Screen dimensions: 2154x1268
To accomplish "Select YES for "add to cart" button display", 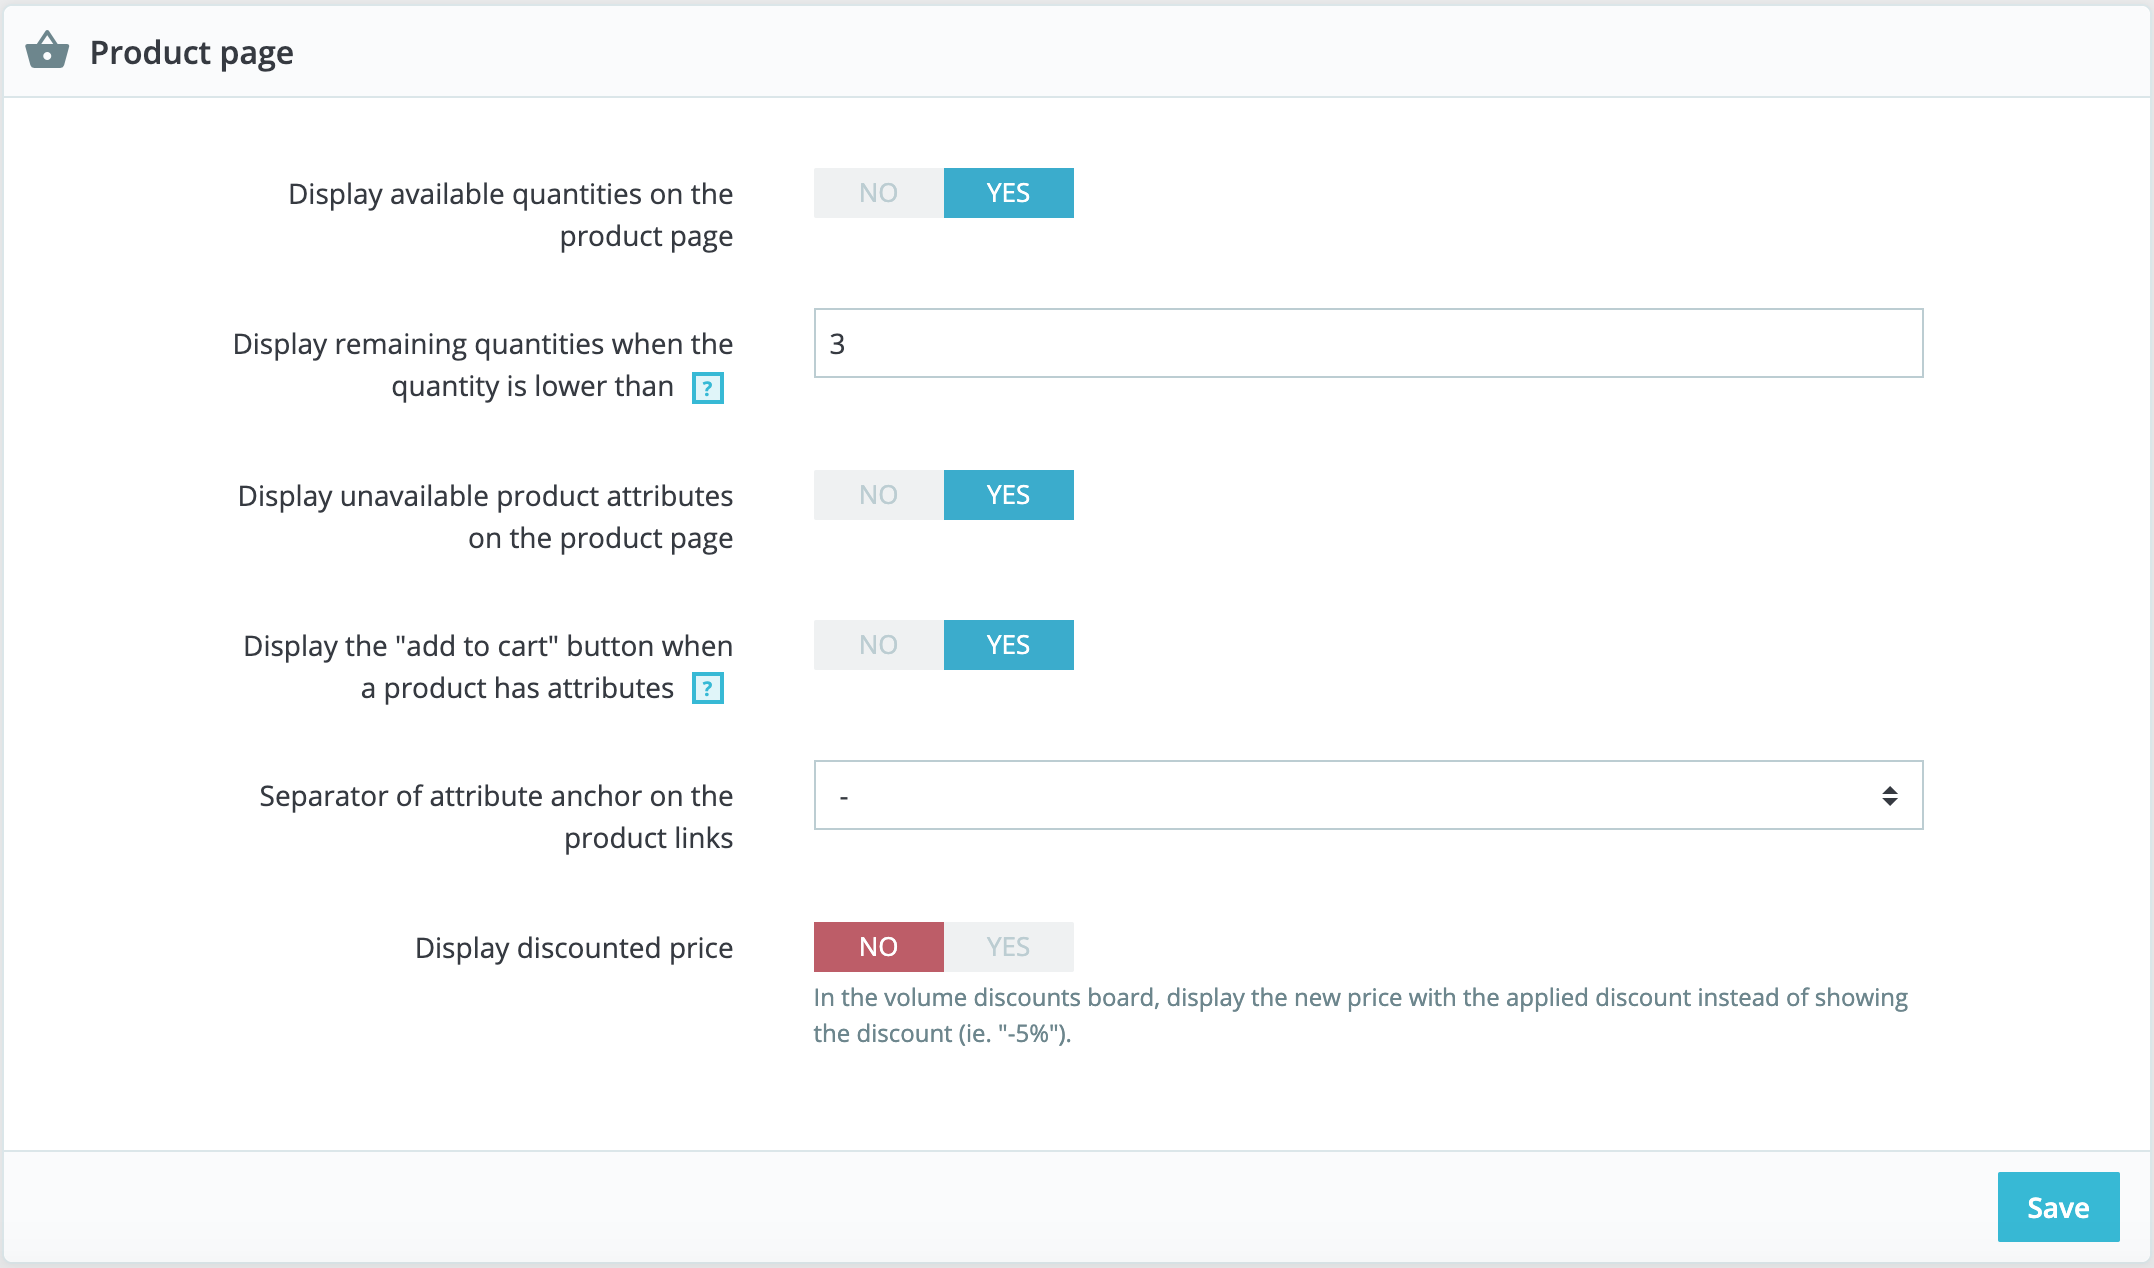I will click(x=1009, y=645).
